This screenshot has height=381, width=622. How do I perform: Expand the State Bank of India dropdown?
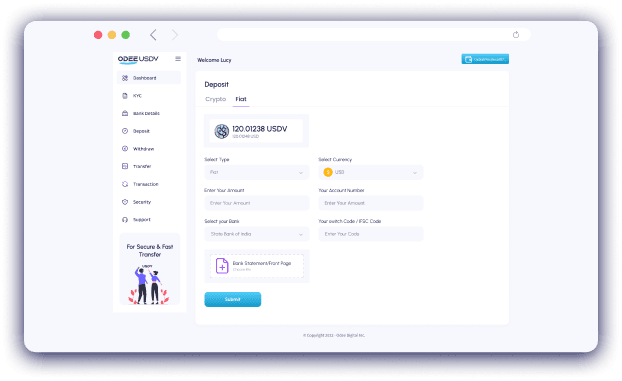257,234
